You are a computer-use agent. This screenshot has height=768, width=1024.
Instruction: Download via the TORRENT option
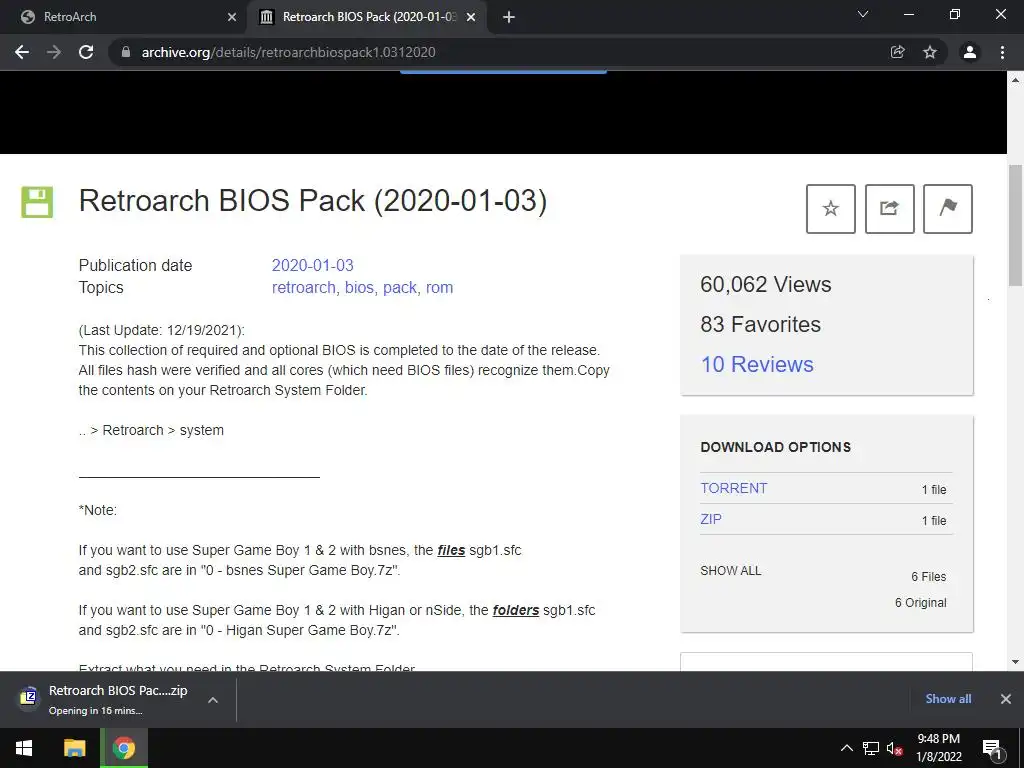(733, 488)
